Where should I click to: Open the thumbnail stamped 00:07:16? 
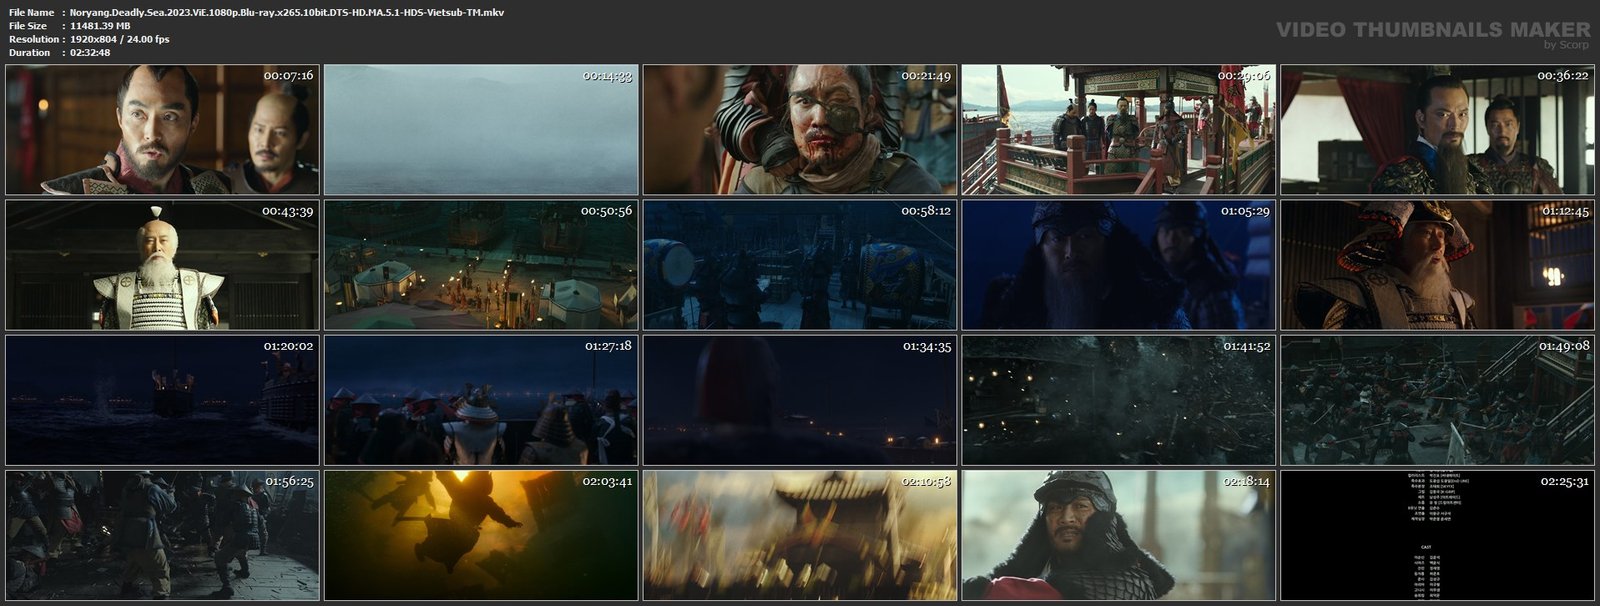pos(162,130)
